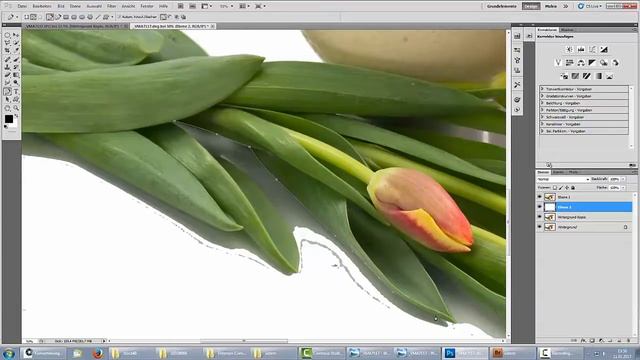Open the Bearbeiten menu
The image size is (640, 360).
[42, 6]
